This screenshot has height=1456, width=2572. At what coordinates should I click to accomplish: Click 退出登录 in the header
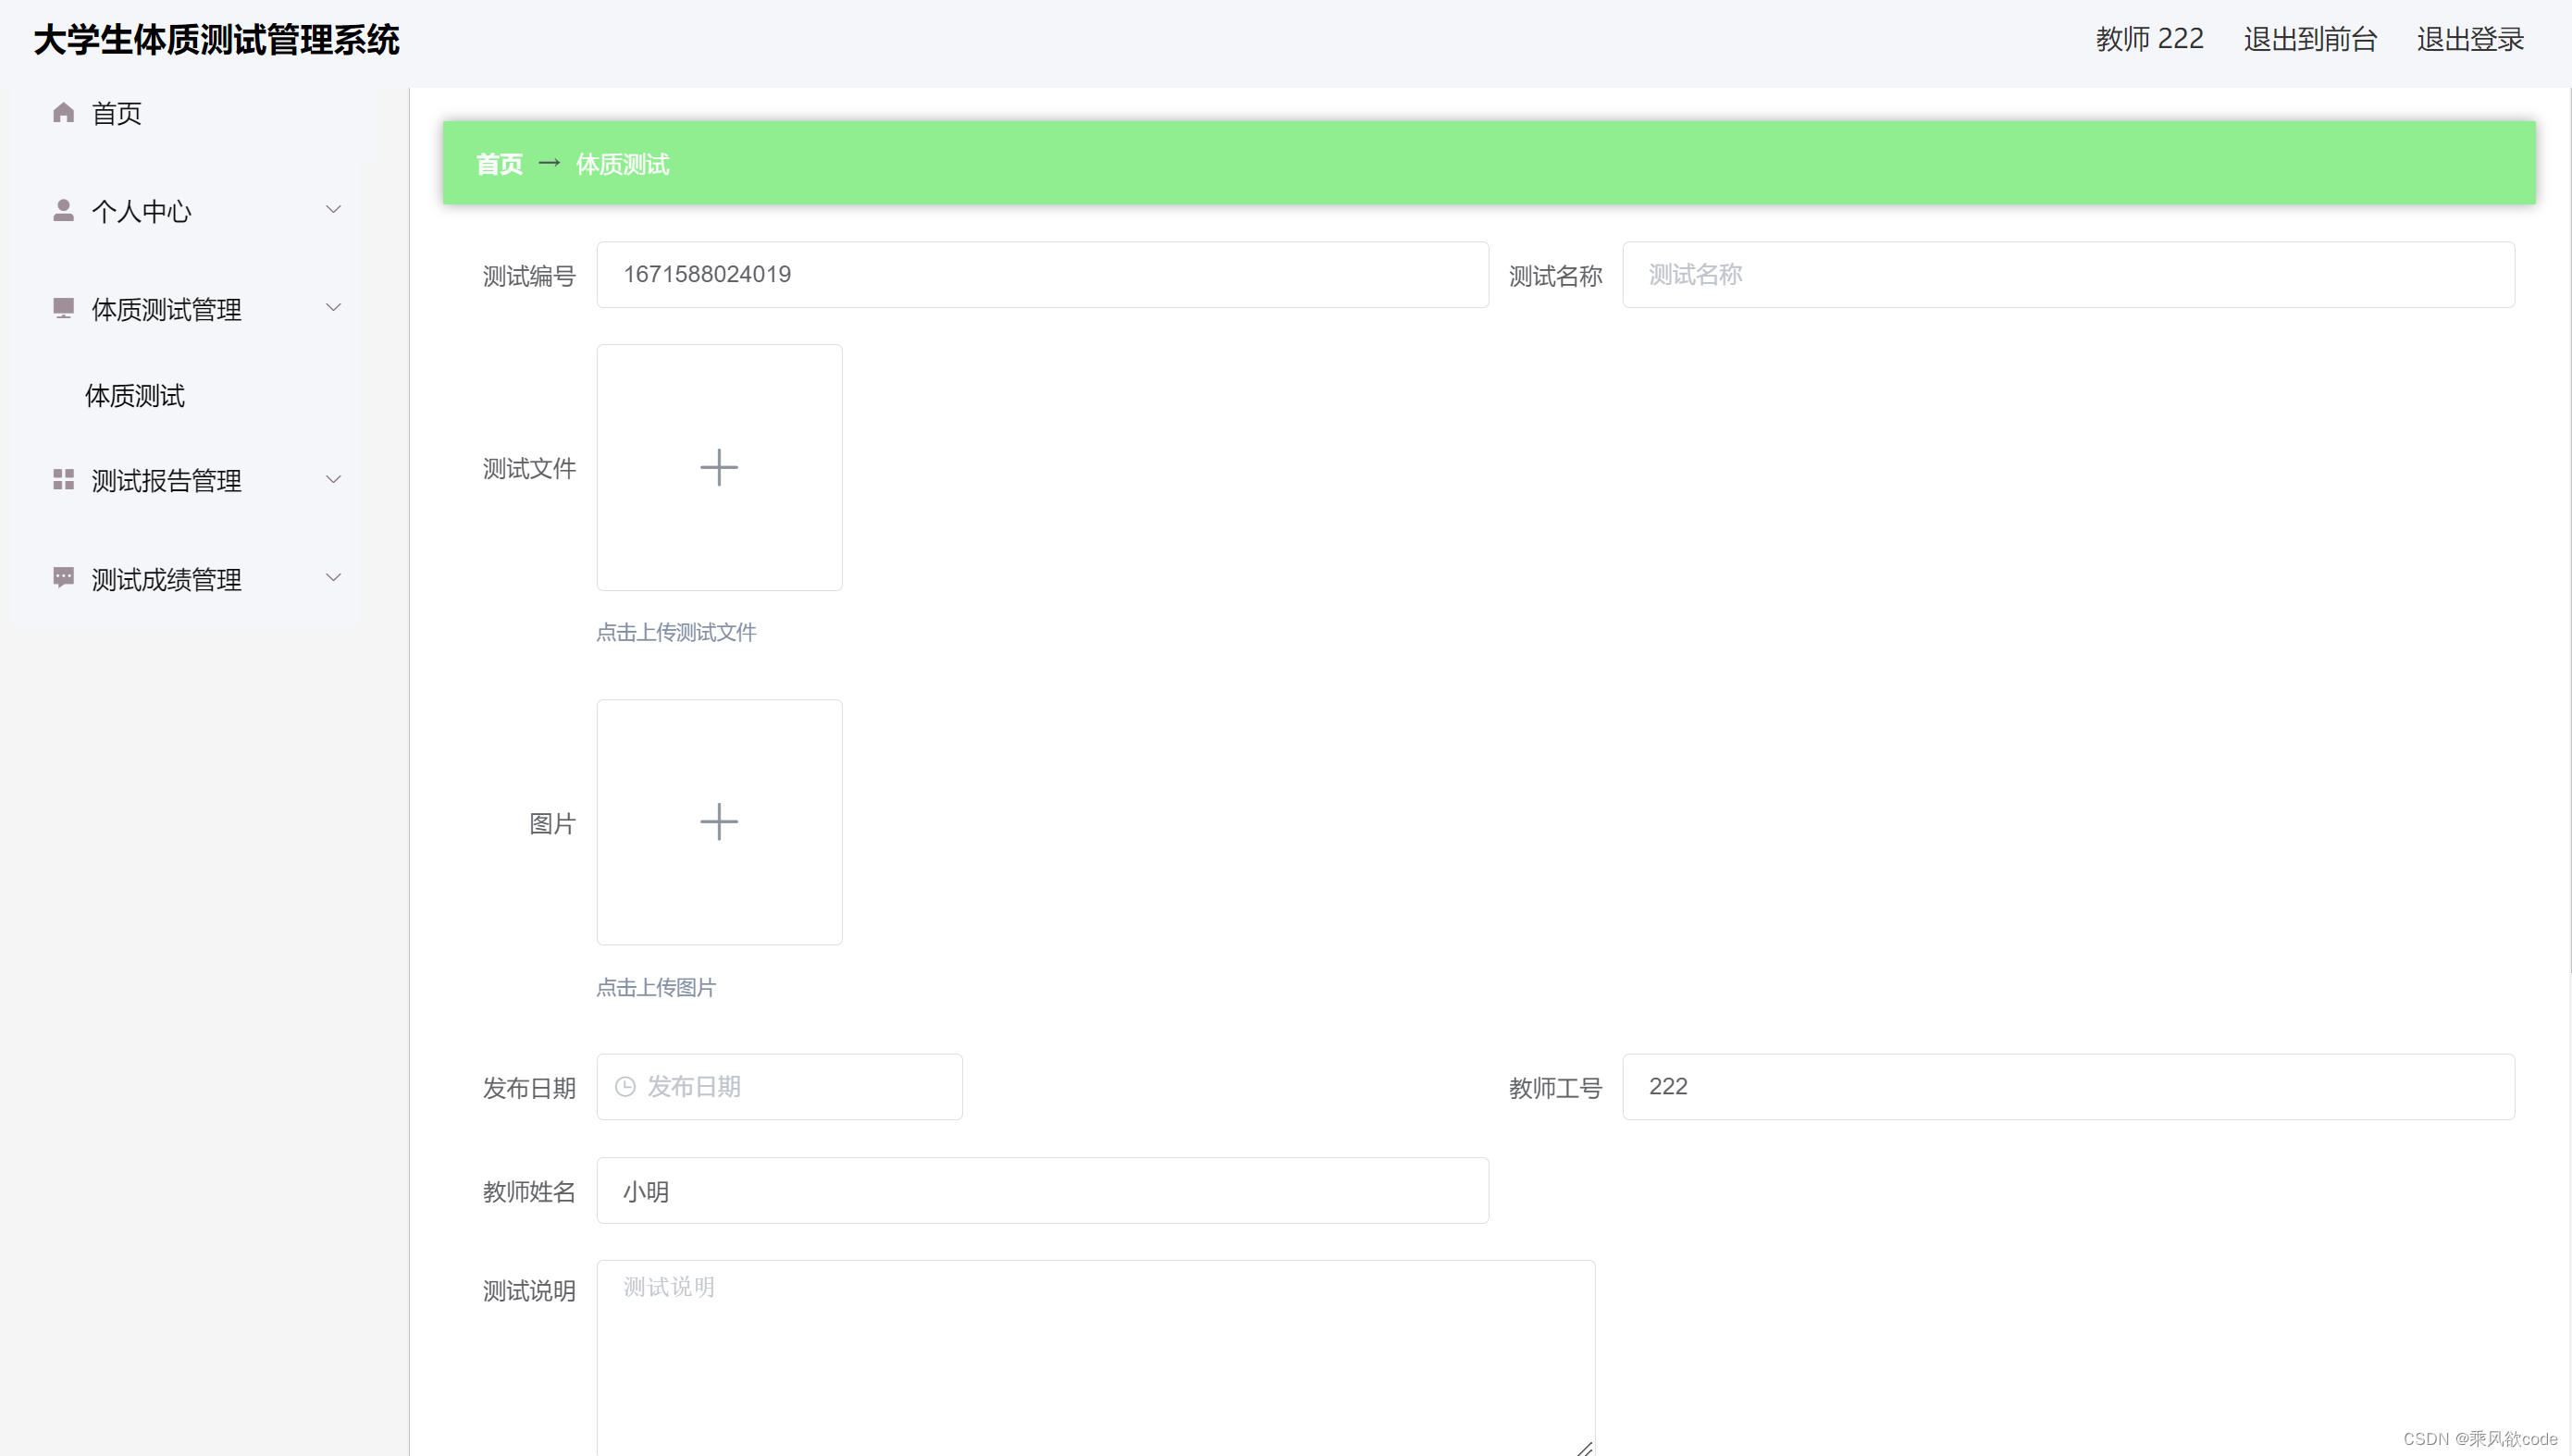(2470, 40)
